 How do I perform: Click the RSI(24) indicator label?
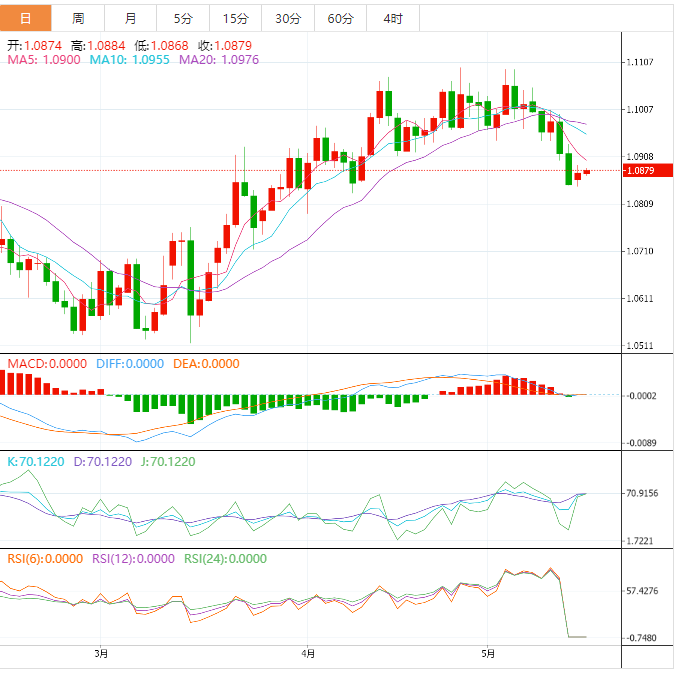pyautogui.click(x=224, y=559)
